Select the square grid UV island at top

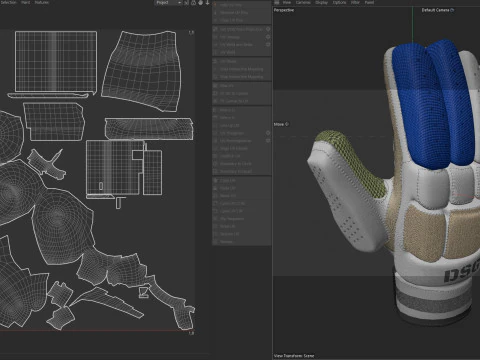coord(56,61)
